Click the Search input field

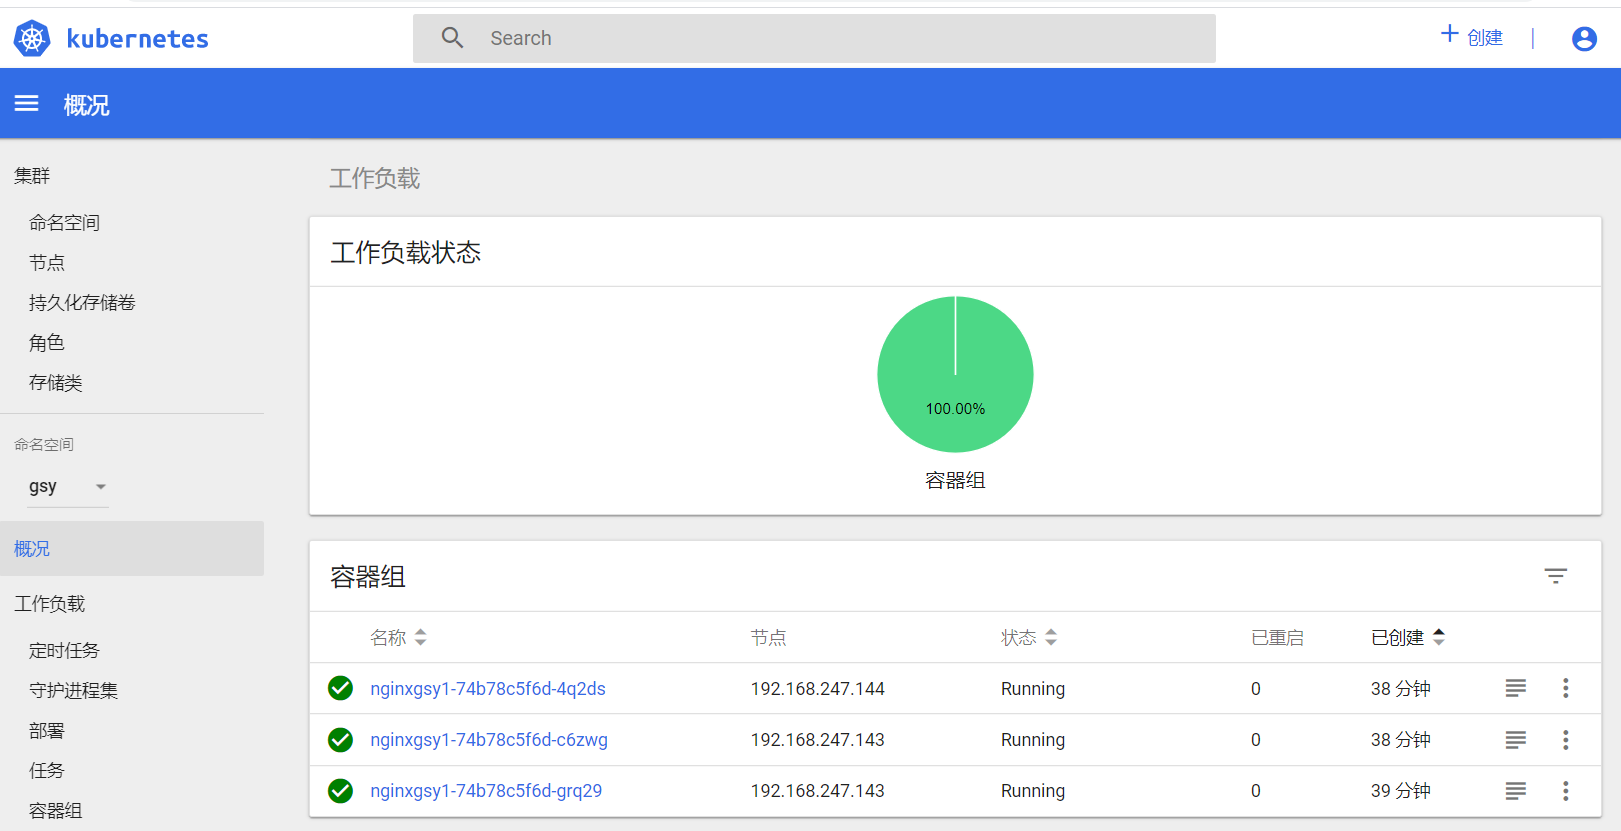814,38
